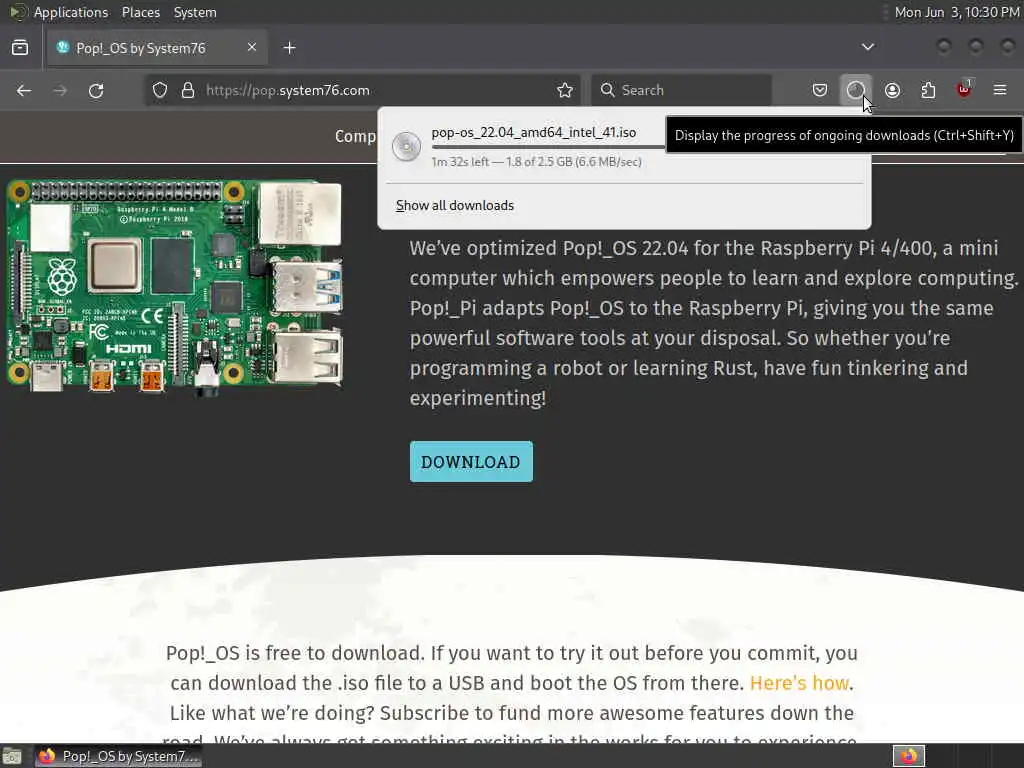Close the Pop!_OS by System76 tab
Viewport: 1024px width, 768px height.
(252, 47)
